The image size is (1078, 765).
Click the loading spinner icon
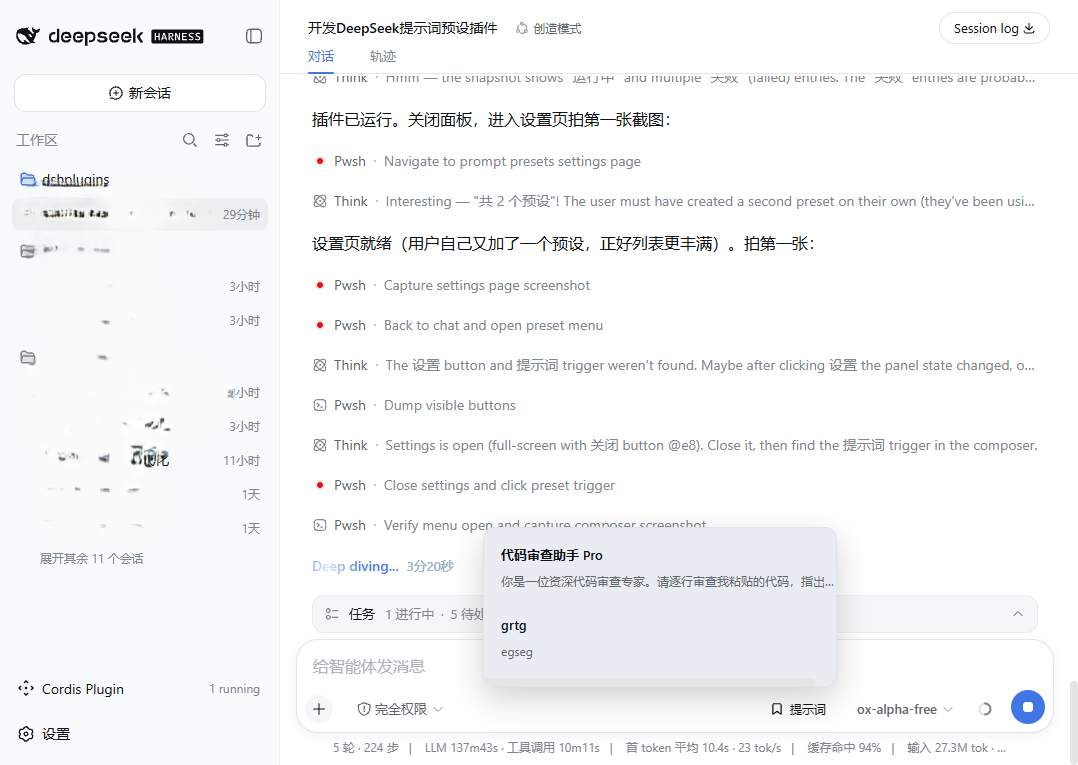coord(984,709)
